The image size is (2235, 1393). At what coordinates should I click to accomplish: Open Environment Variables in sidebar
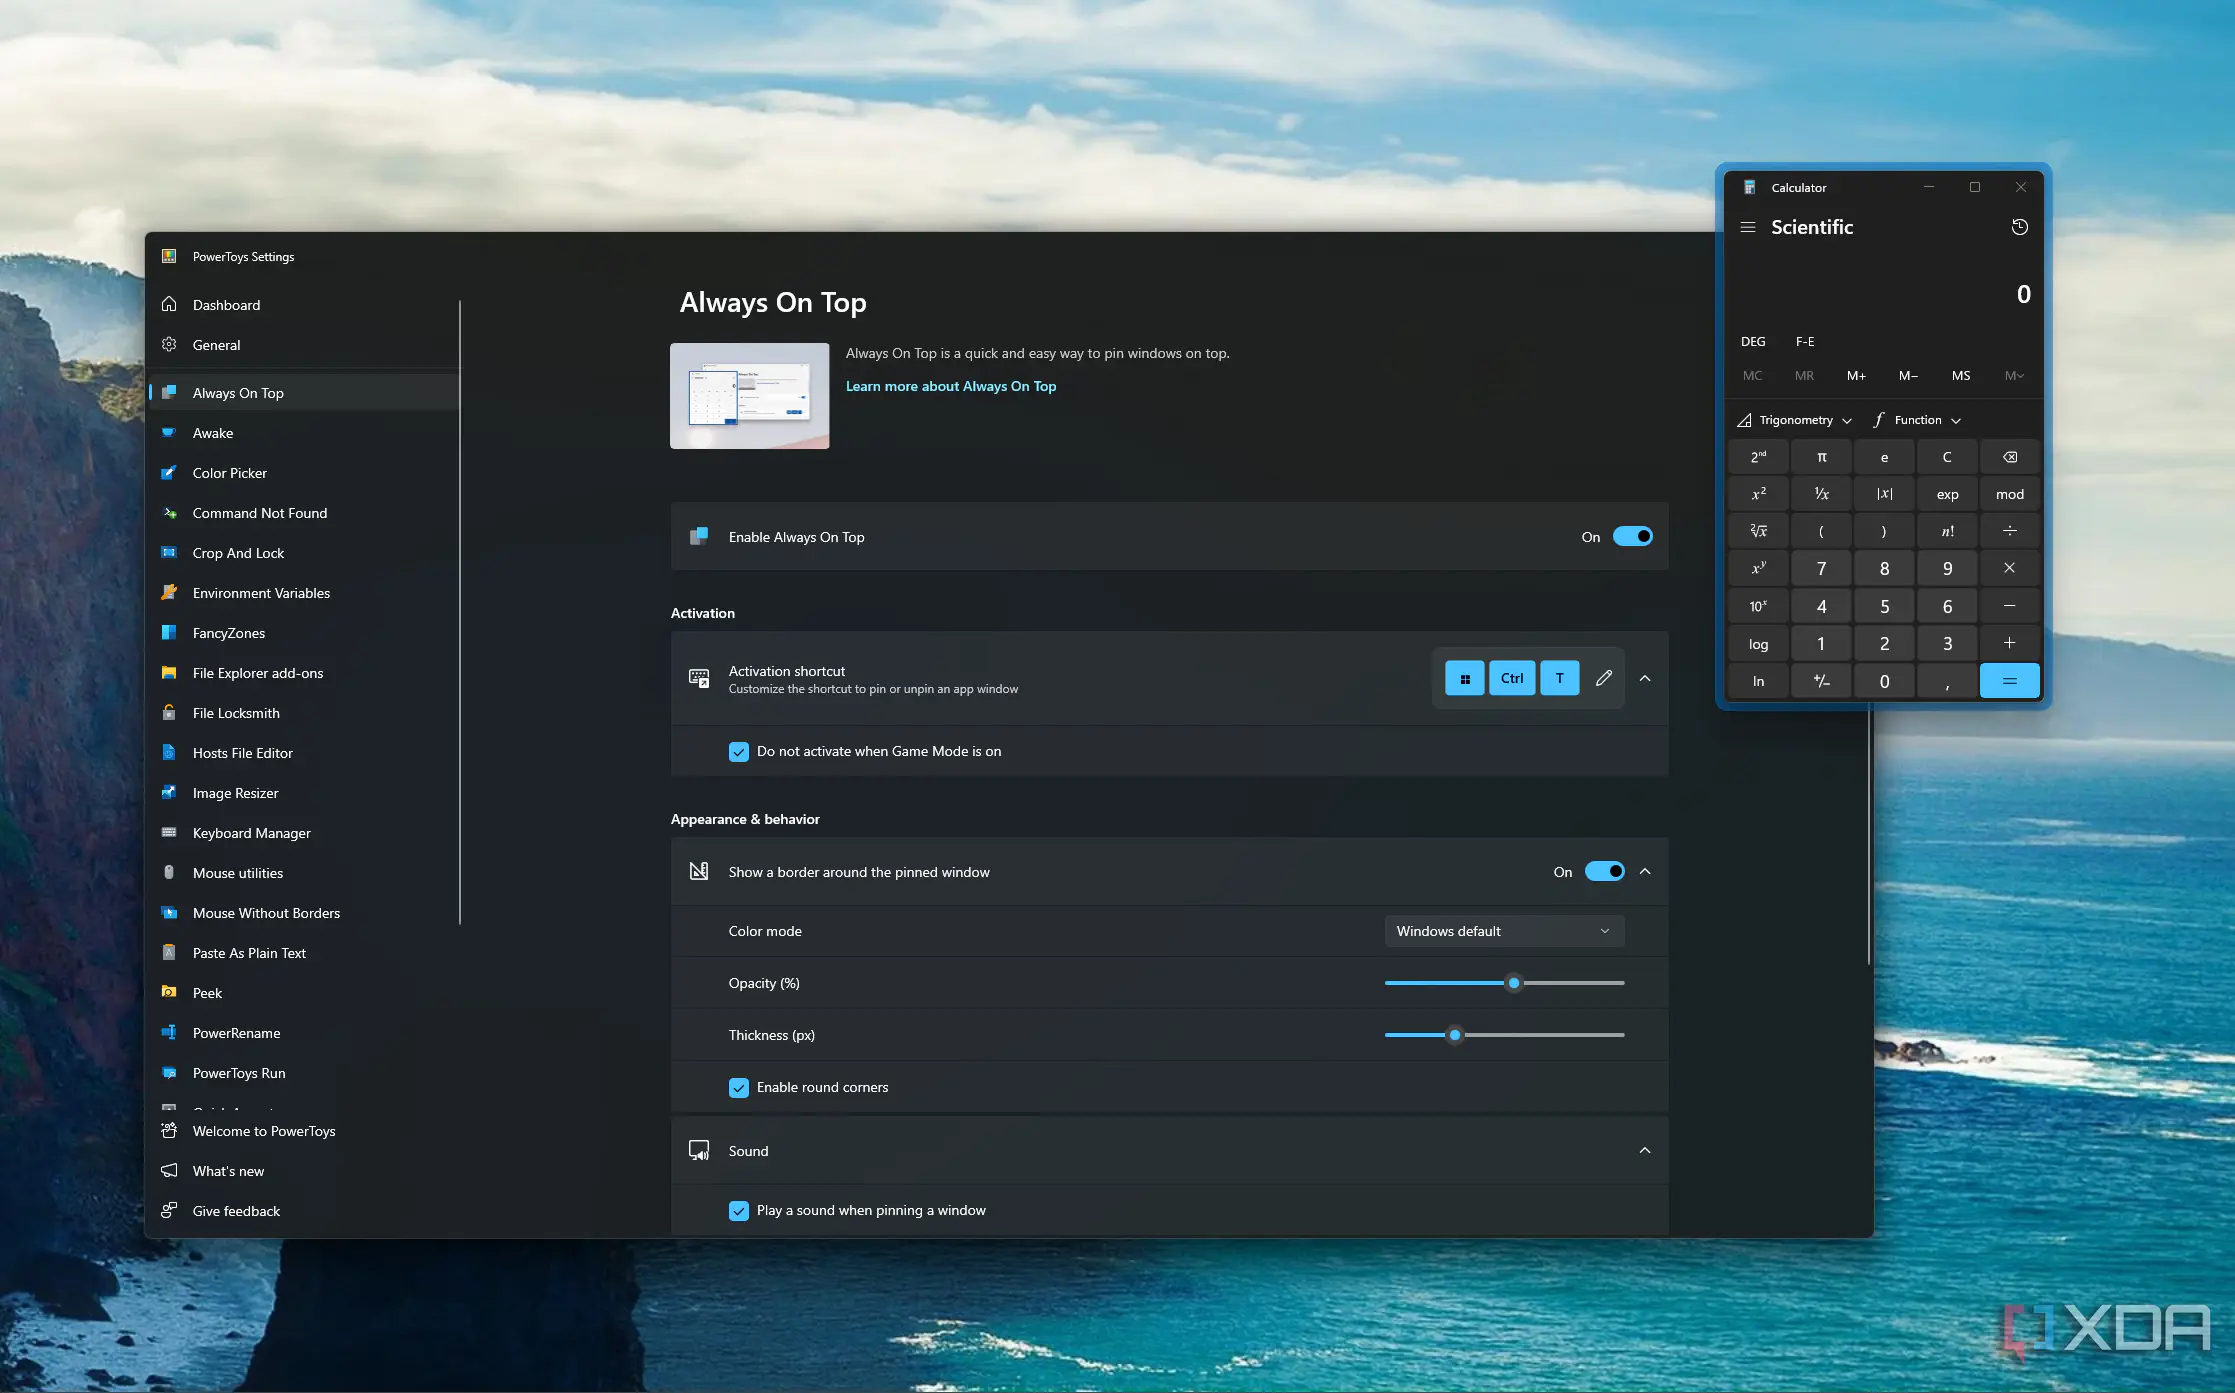(305, 593)
